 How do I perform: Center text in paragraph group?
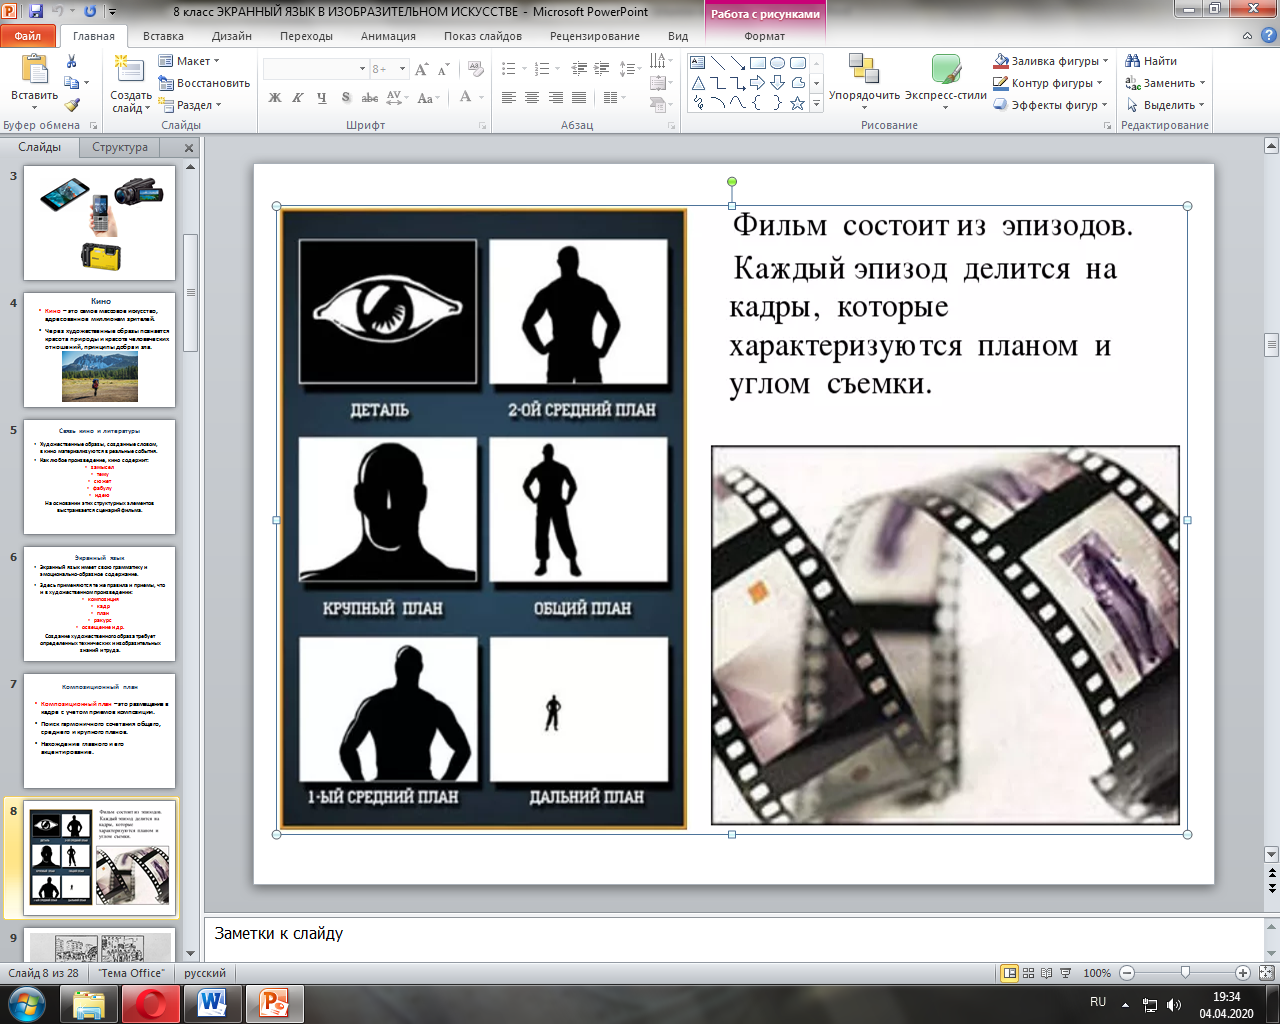pyautogui.click(x=532, y=98)
